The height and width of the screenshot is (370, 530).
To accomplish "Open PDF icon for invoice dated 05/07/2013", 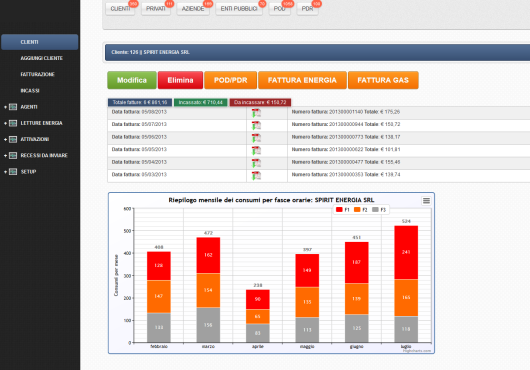I will (x=256, y=126).
